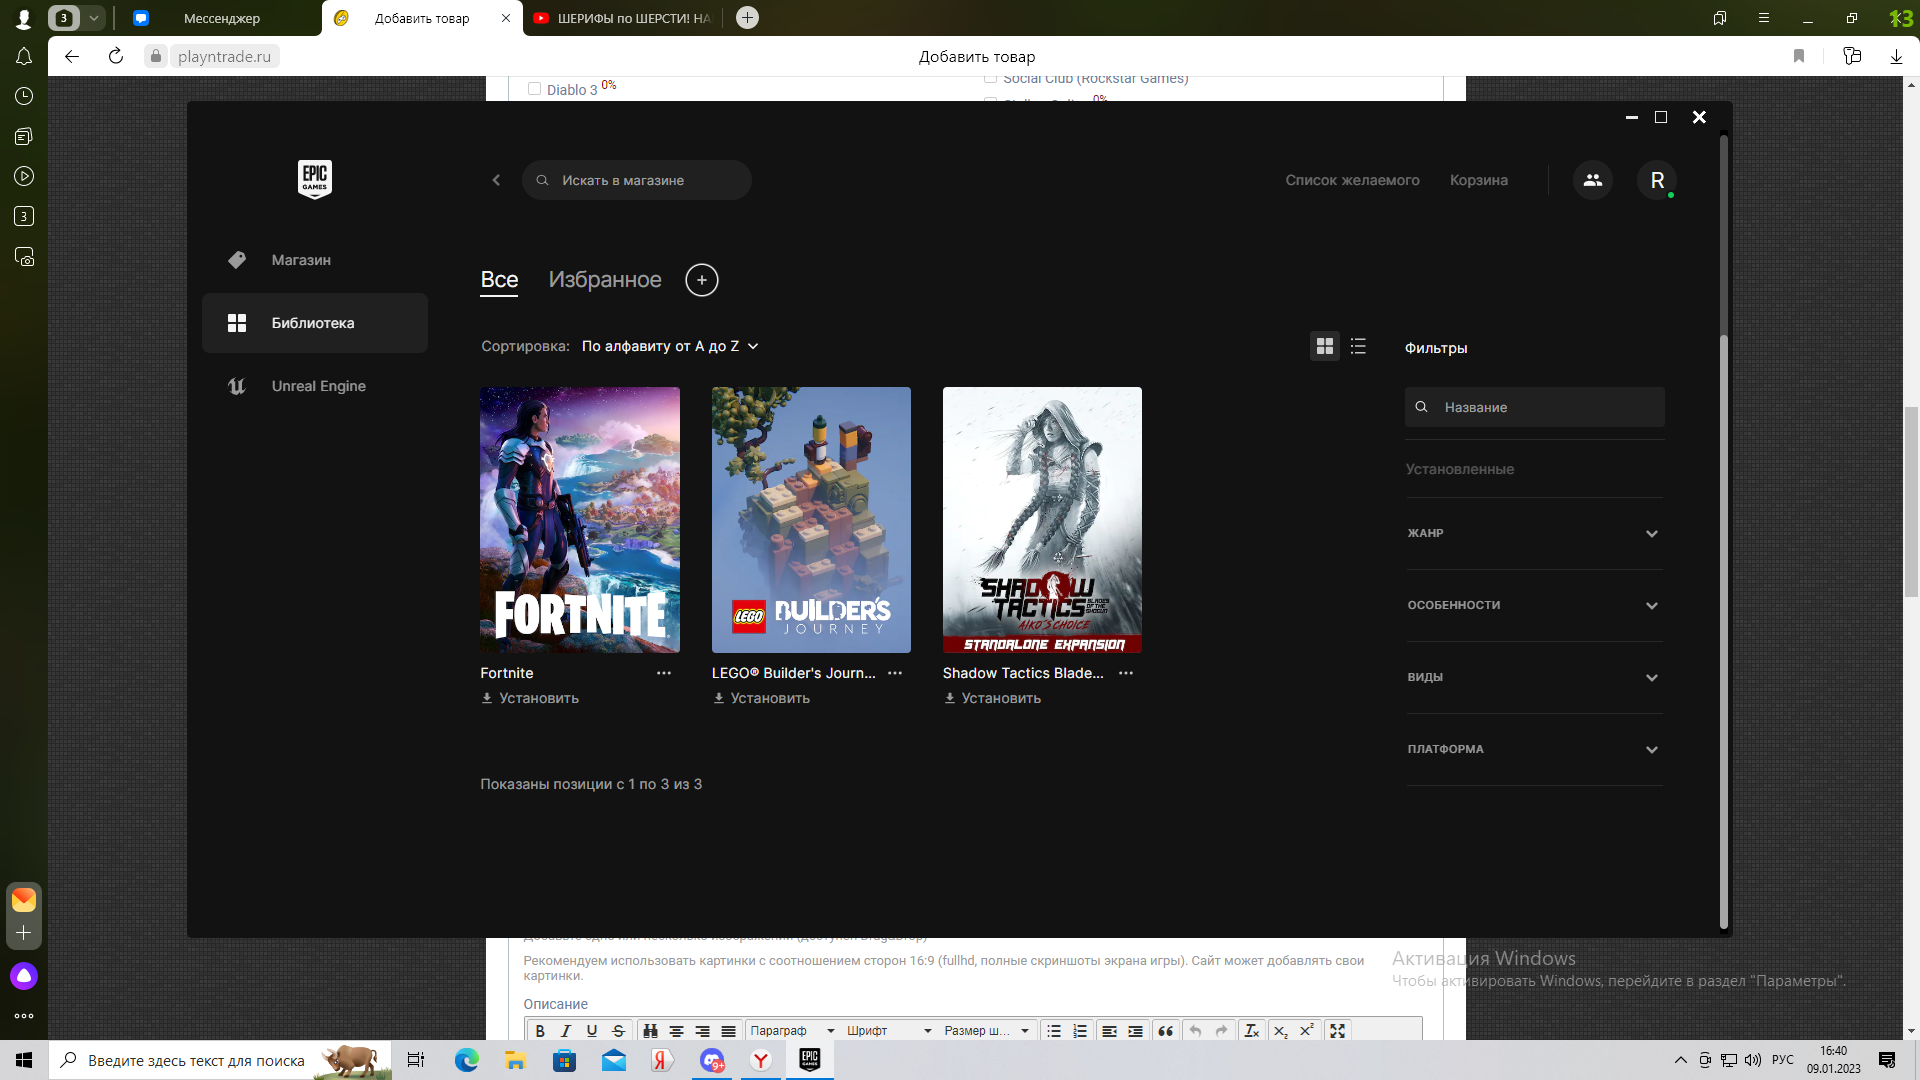Switch library to grid view

point(1325,346)
